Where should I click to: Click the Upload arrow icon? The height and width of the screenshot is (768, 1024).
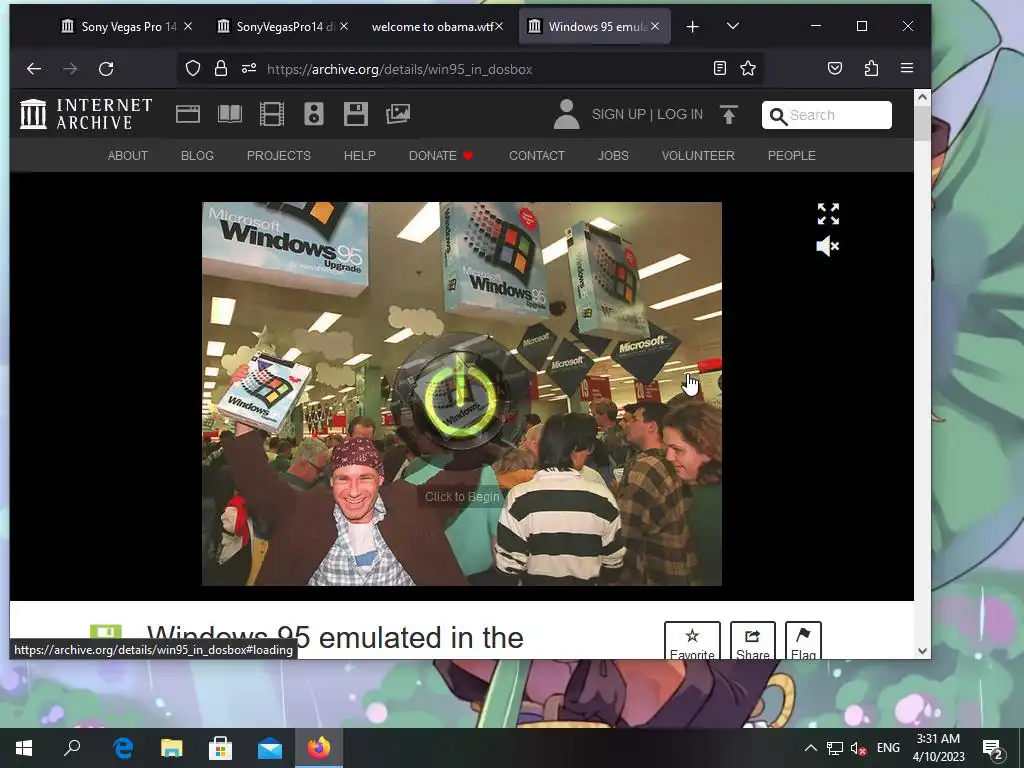(729, 114)
